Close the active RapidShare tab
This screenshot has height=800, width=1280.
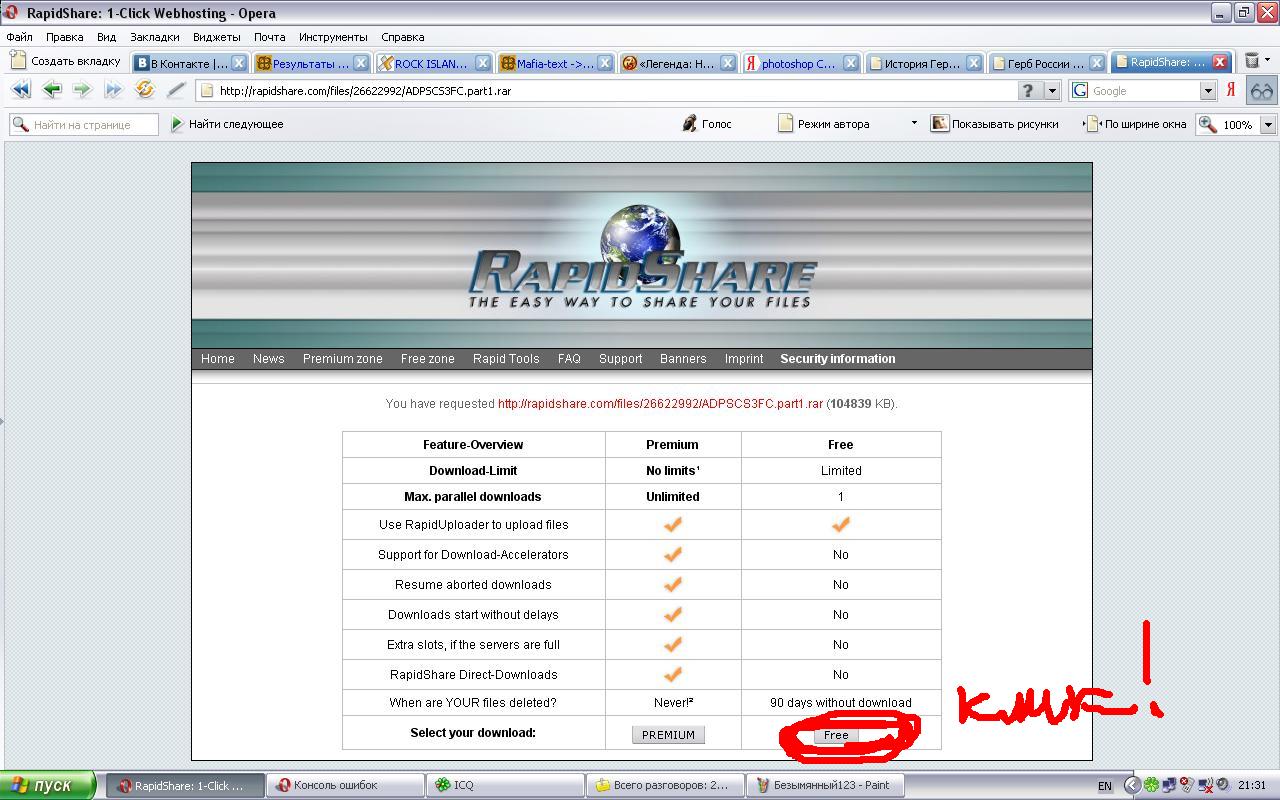coord(1220,62)
